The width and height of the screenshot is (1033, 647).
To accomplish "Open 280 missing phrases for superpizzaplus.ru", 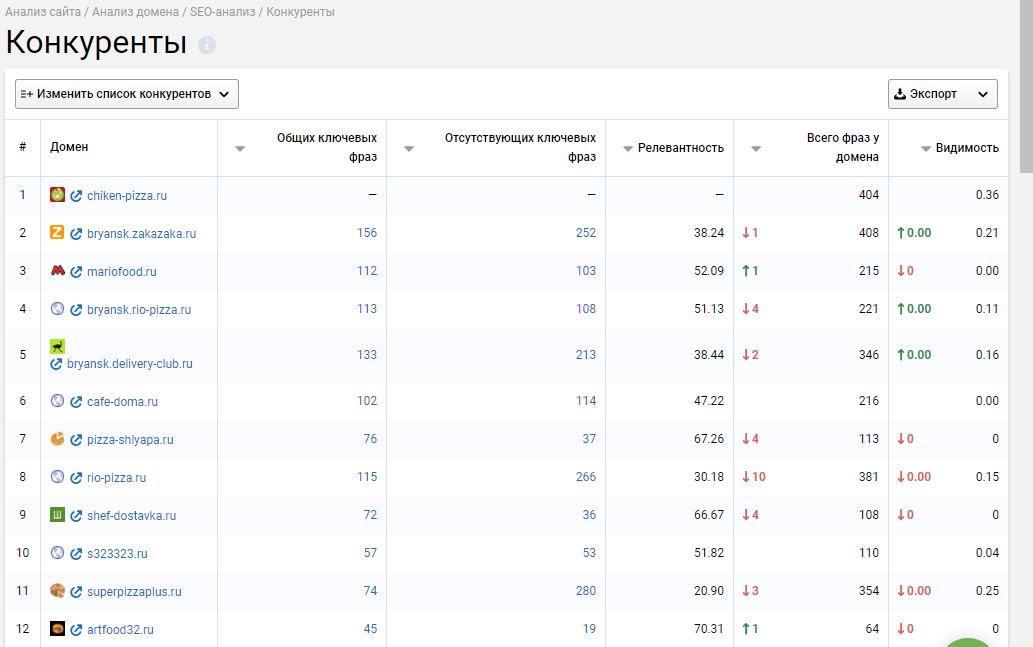I will pos(586,591).
